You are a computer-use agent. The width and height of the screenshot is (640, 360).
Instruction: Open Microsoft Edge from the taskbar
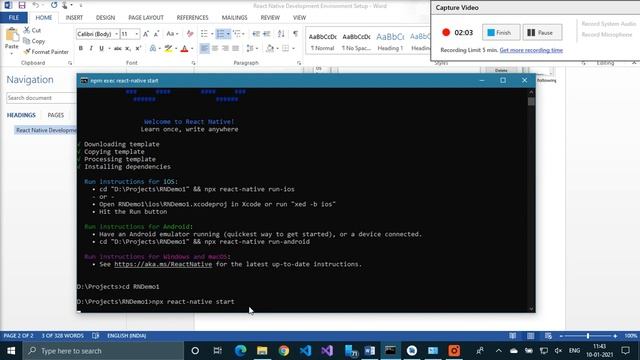(x=240, y=351)
